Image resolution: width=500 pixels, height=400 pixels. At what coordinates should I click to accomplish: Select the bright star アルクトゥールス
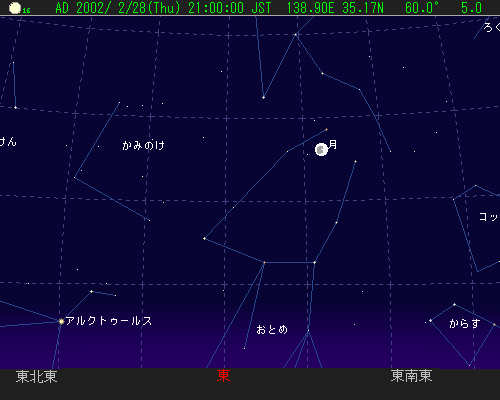click(61, 321)
